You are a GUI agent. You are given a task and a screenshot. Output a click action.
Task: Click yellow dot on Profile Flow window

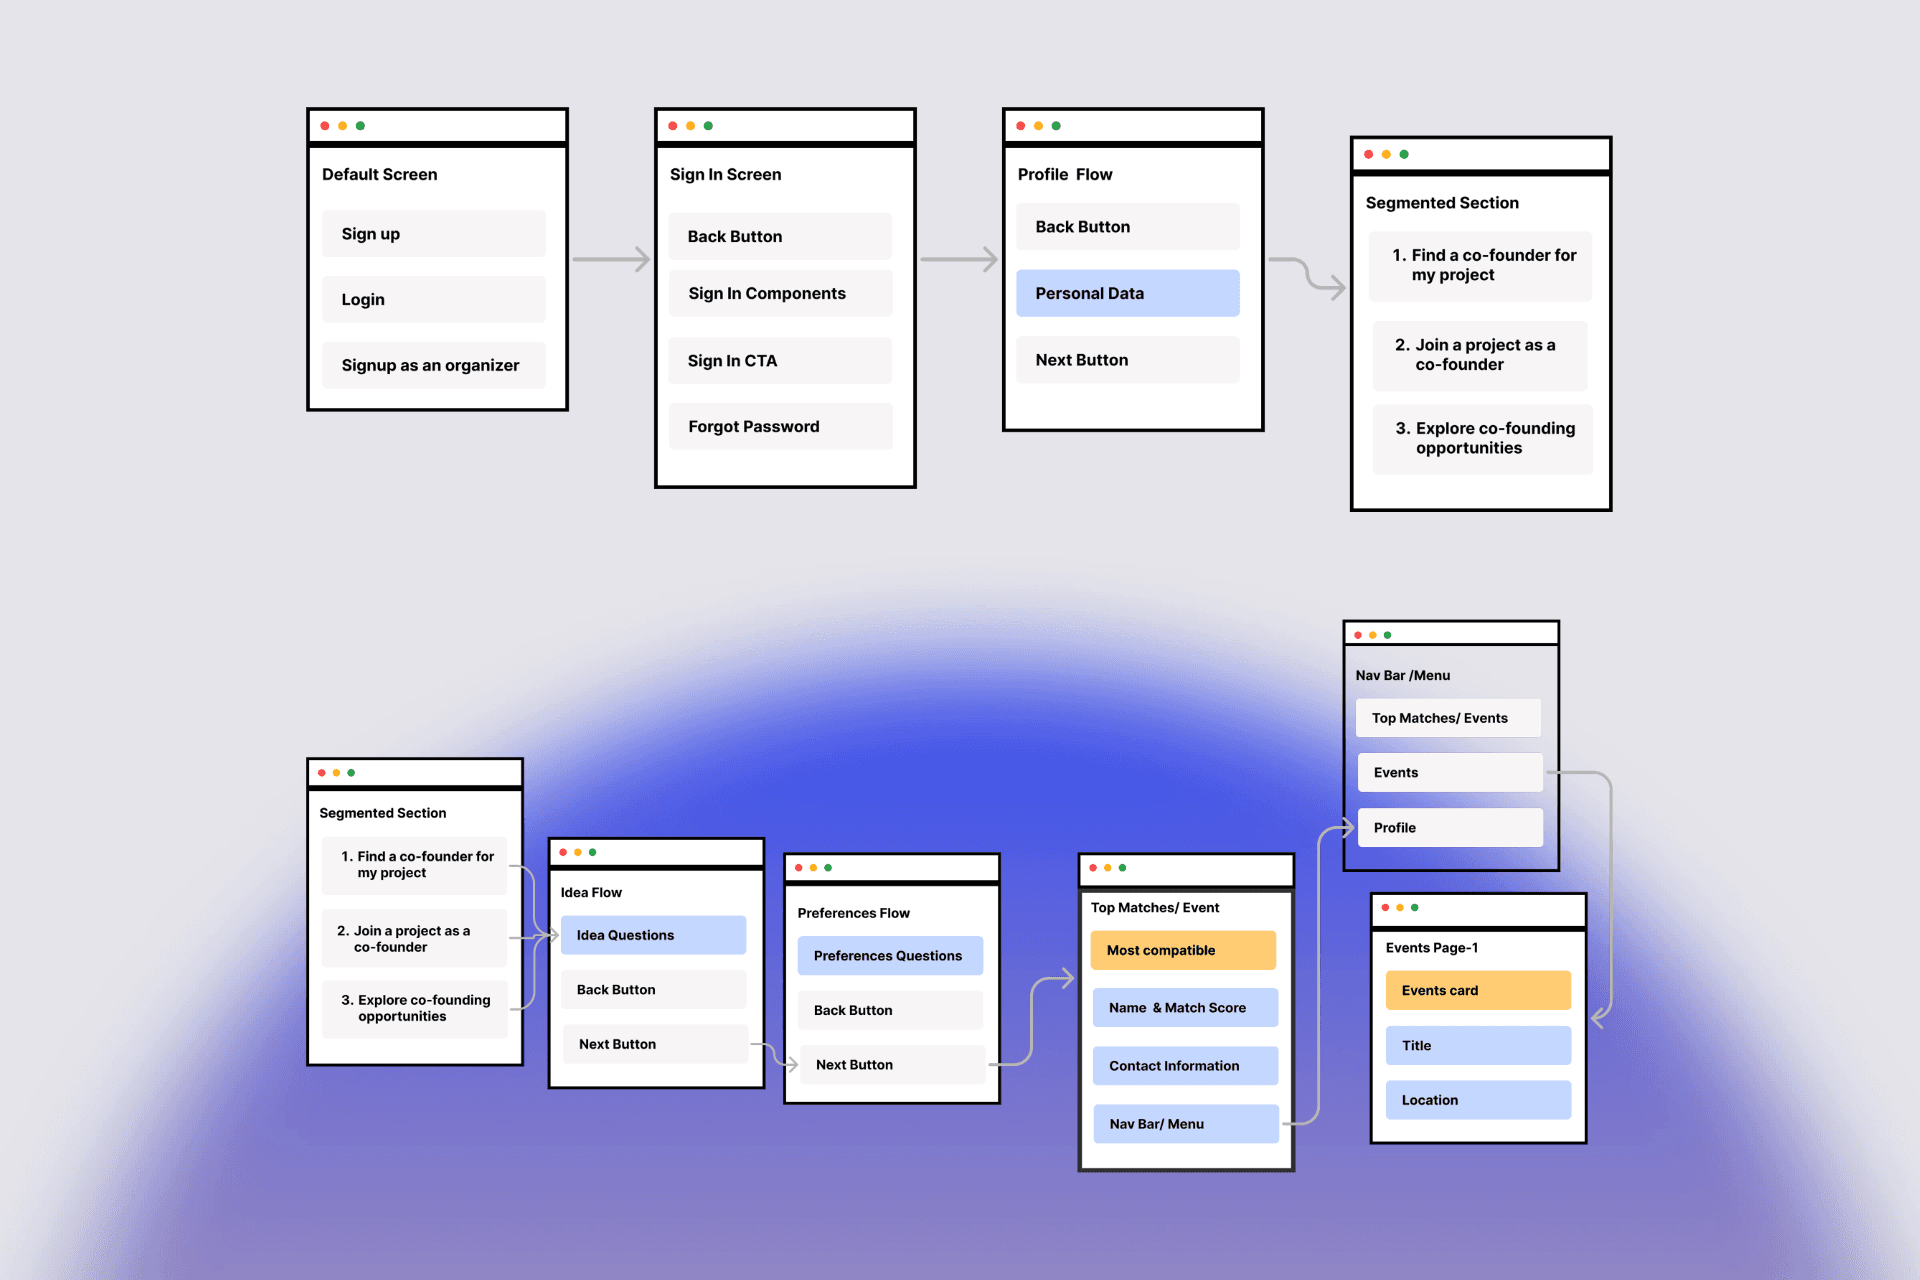(x=1038, y=126)
